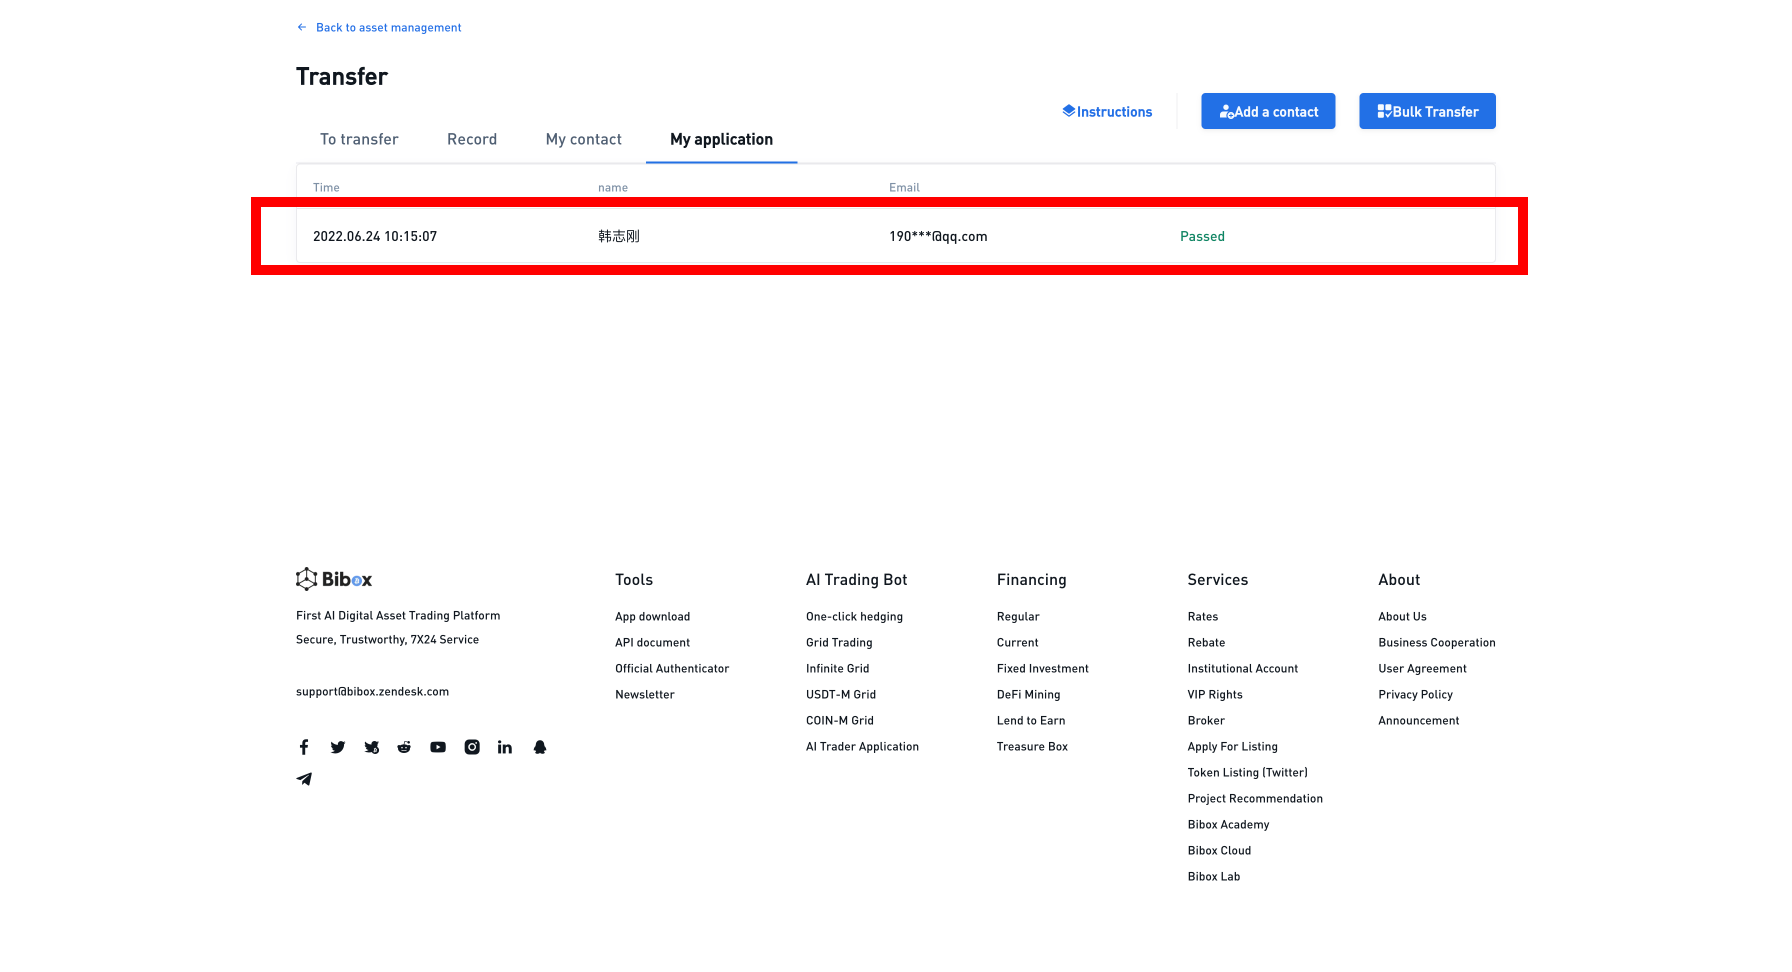This screenshot has width=1792, height=972.
Task: Click the first Twitter bird icon
Action: click(x=338, y=747)
